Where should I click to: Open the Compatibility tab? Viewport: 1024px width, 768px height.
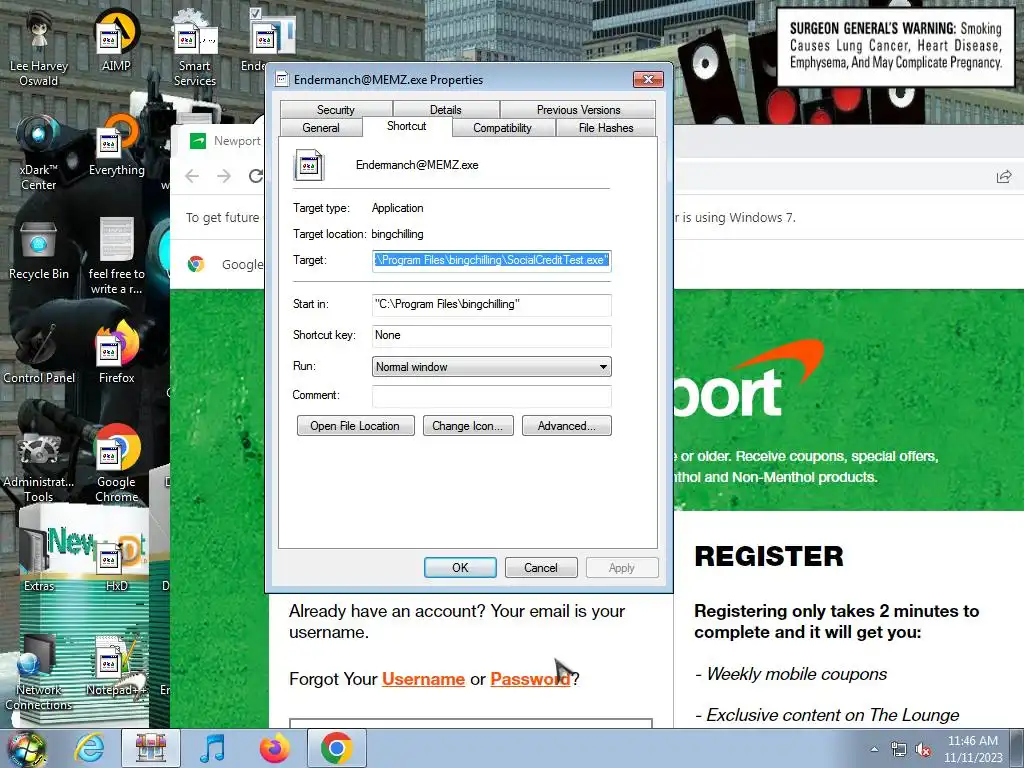click(x=502, y=128)
